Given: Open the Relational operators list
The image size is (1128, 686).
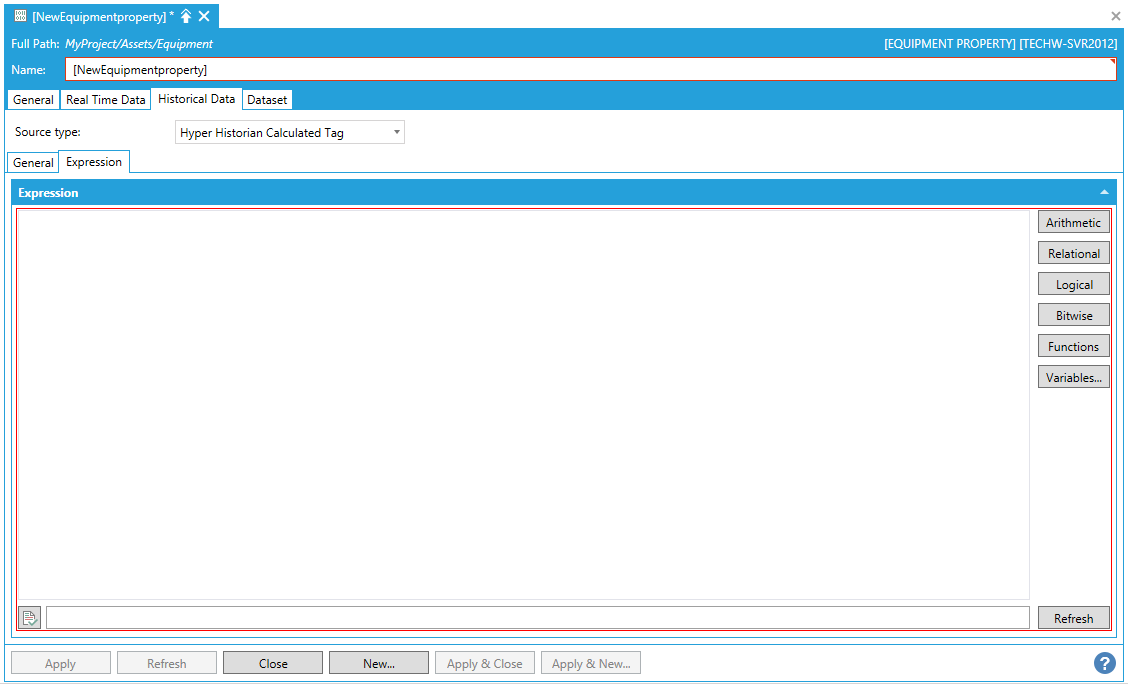Looking at the screenshot, I should pos(1073,254).
